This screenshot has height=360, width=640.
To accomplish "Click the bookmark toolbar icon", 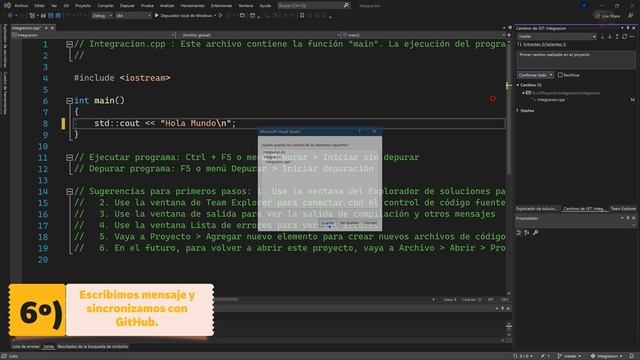I will 302,16.
